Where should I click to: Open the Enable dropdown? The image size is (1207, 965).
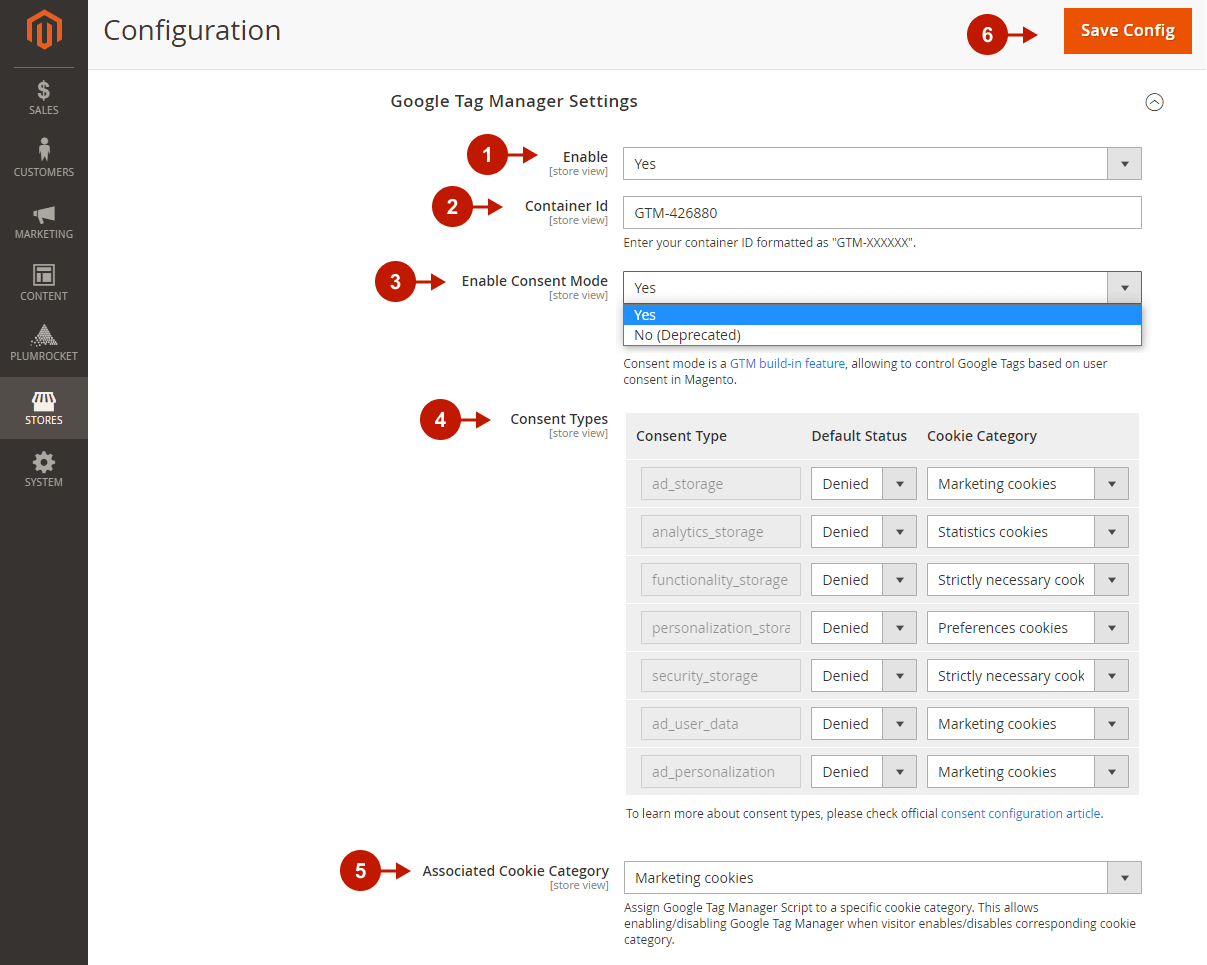[881, 164]
